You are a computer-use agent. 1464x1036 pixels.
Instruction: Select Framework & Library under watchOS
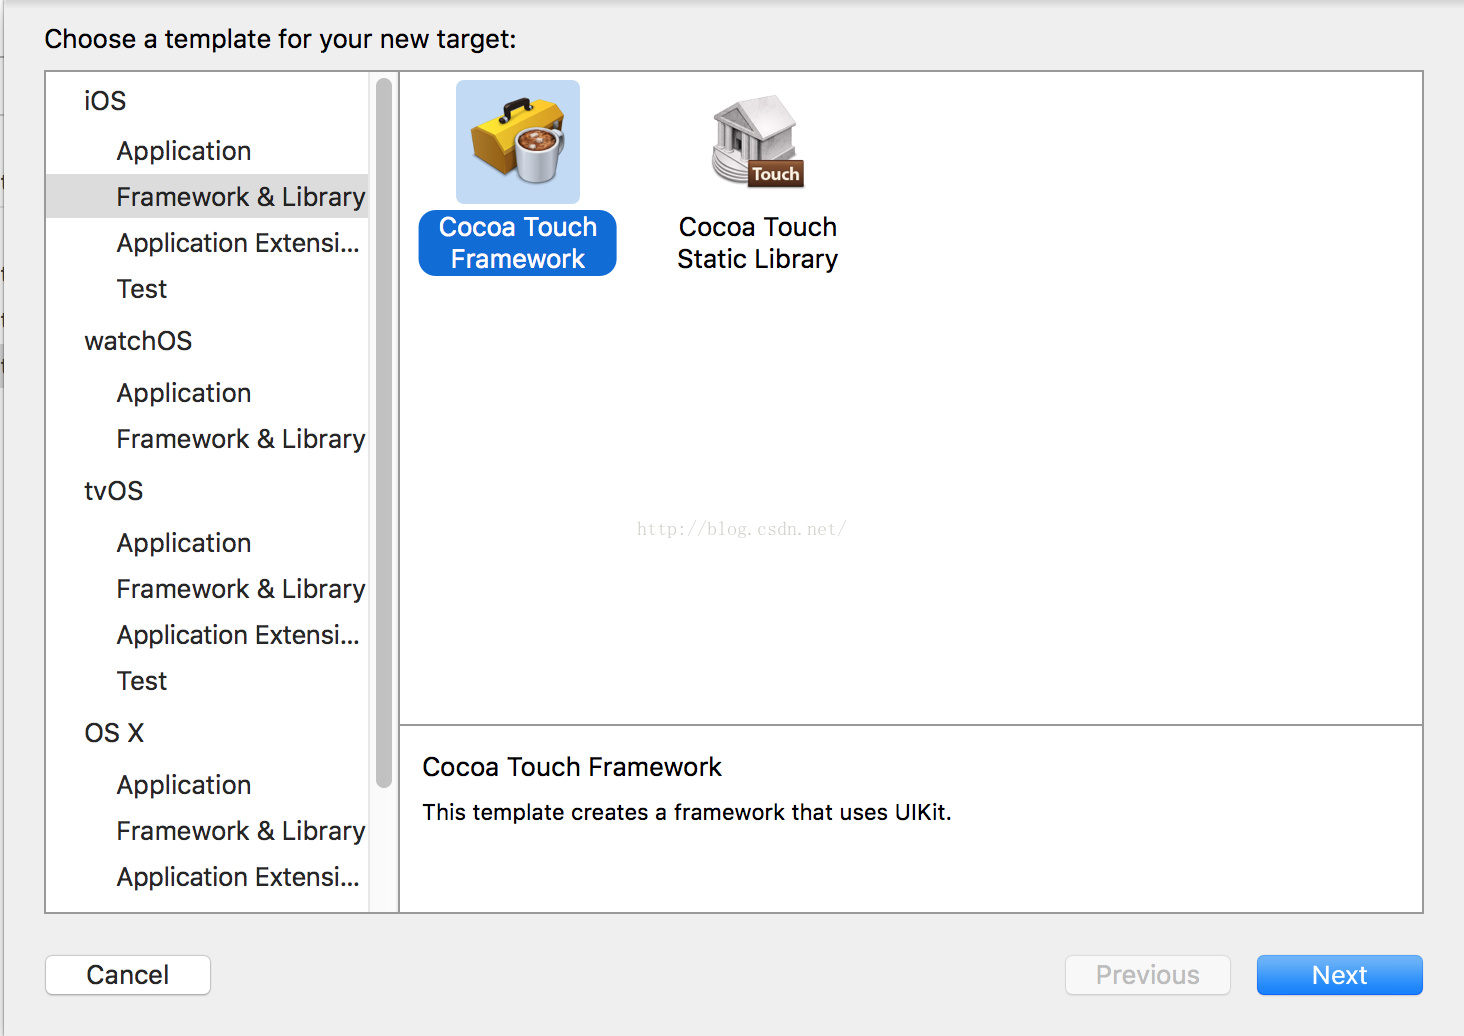click(x=241, y=439)
